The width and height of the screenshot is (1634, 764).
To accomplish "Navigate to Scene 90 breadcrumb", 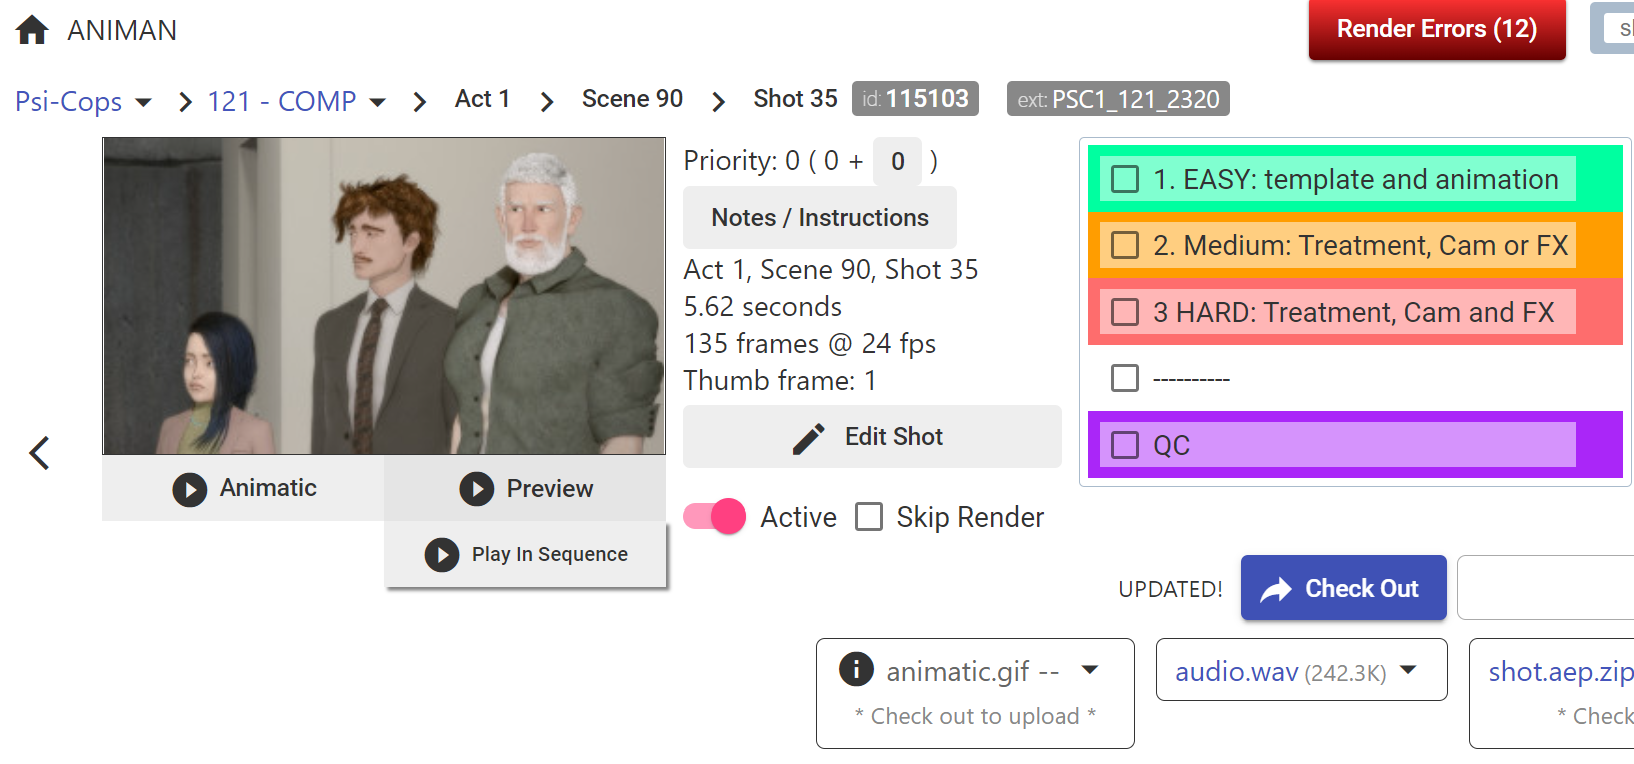I will [632, 99].
